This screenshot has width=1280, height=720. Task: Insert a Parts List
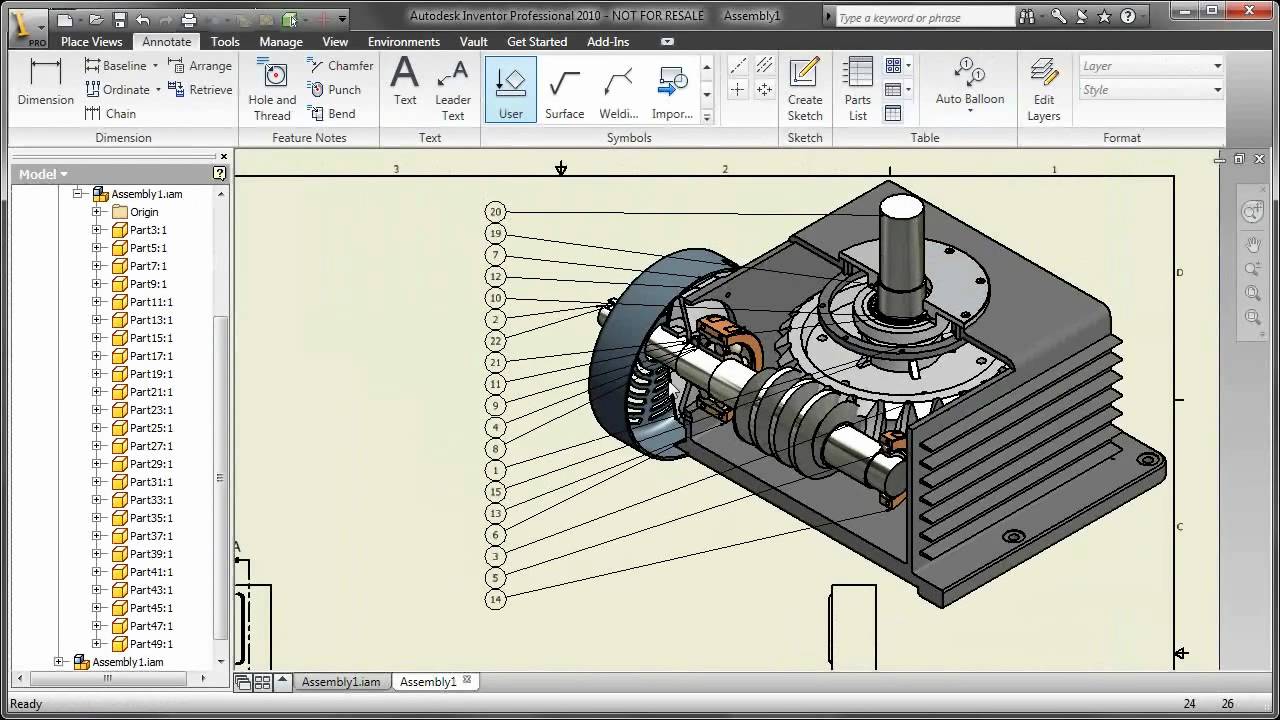click(858, 90)
